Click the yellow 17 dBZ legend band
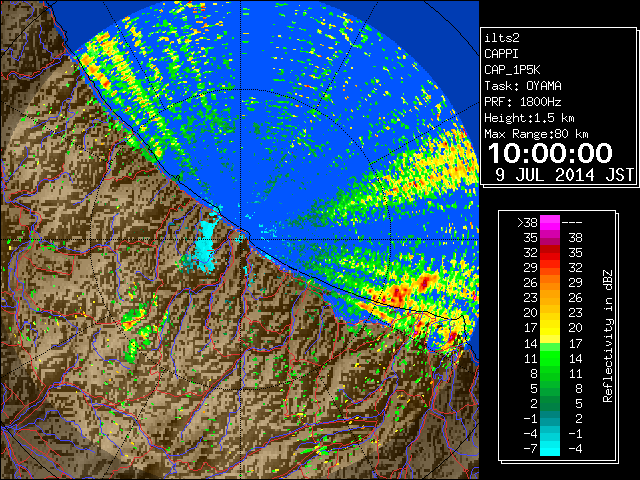Screen dimensions: 640x480 tap(550, 328)
